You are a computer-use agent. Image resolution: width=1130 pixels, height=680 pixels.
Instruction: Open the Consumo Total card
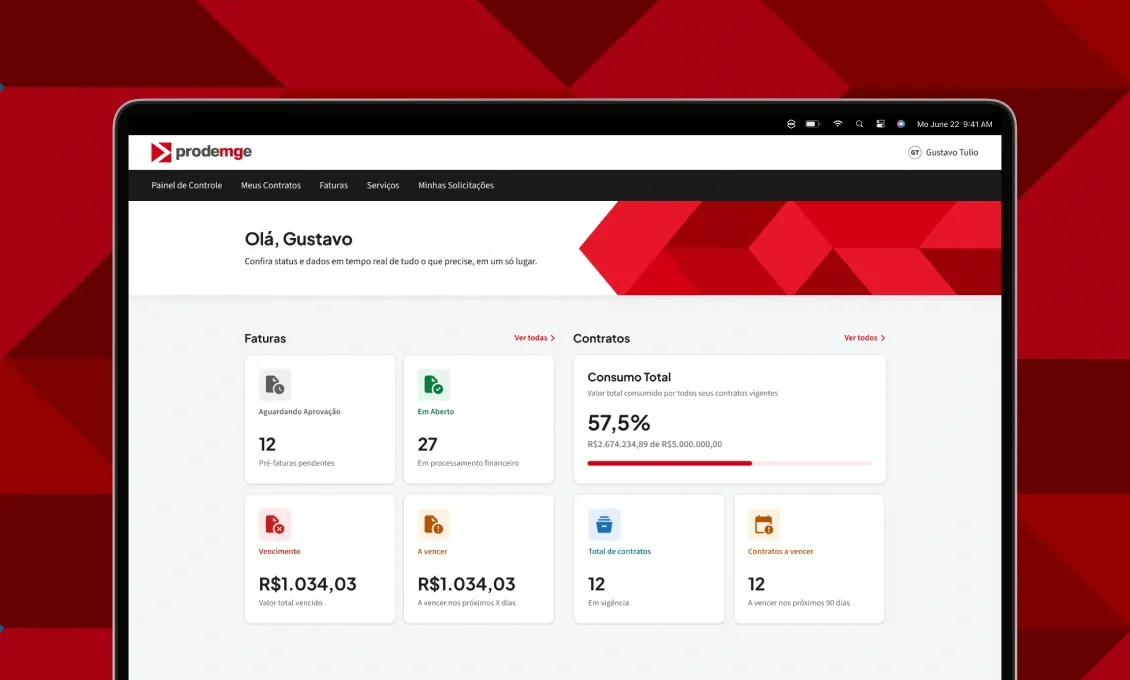pos(729,419)
